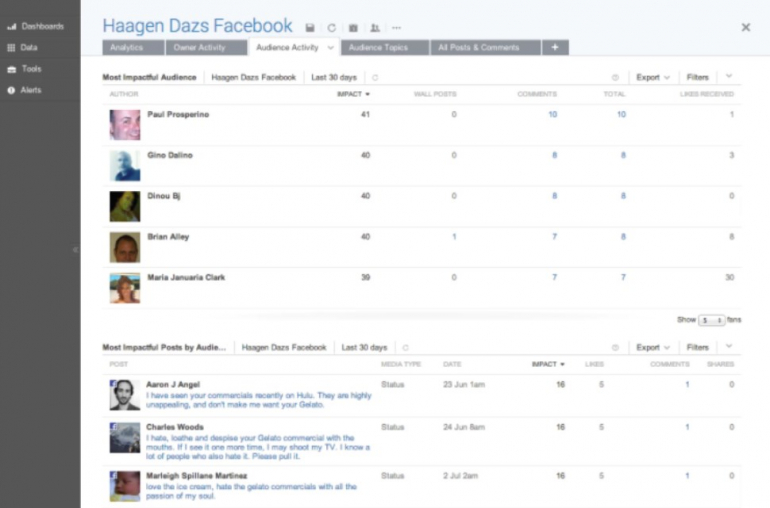Click the share users icon in header

(375, 28)
